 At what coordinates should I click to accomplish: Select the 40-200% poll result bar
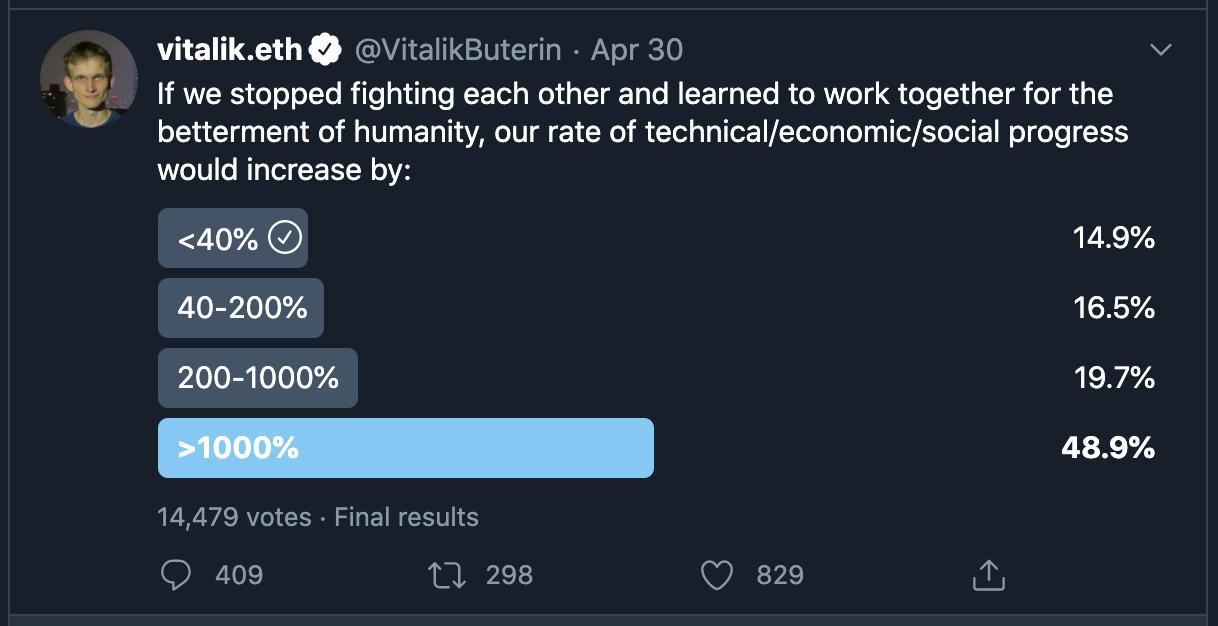pos(241,308)
